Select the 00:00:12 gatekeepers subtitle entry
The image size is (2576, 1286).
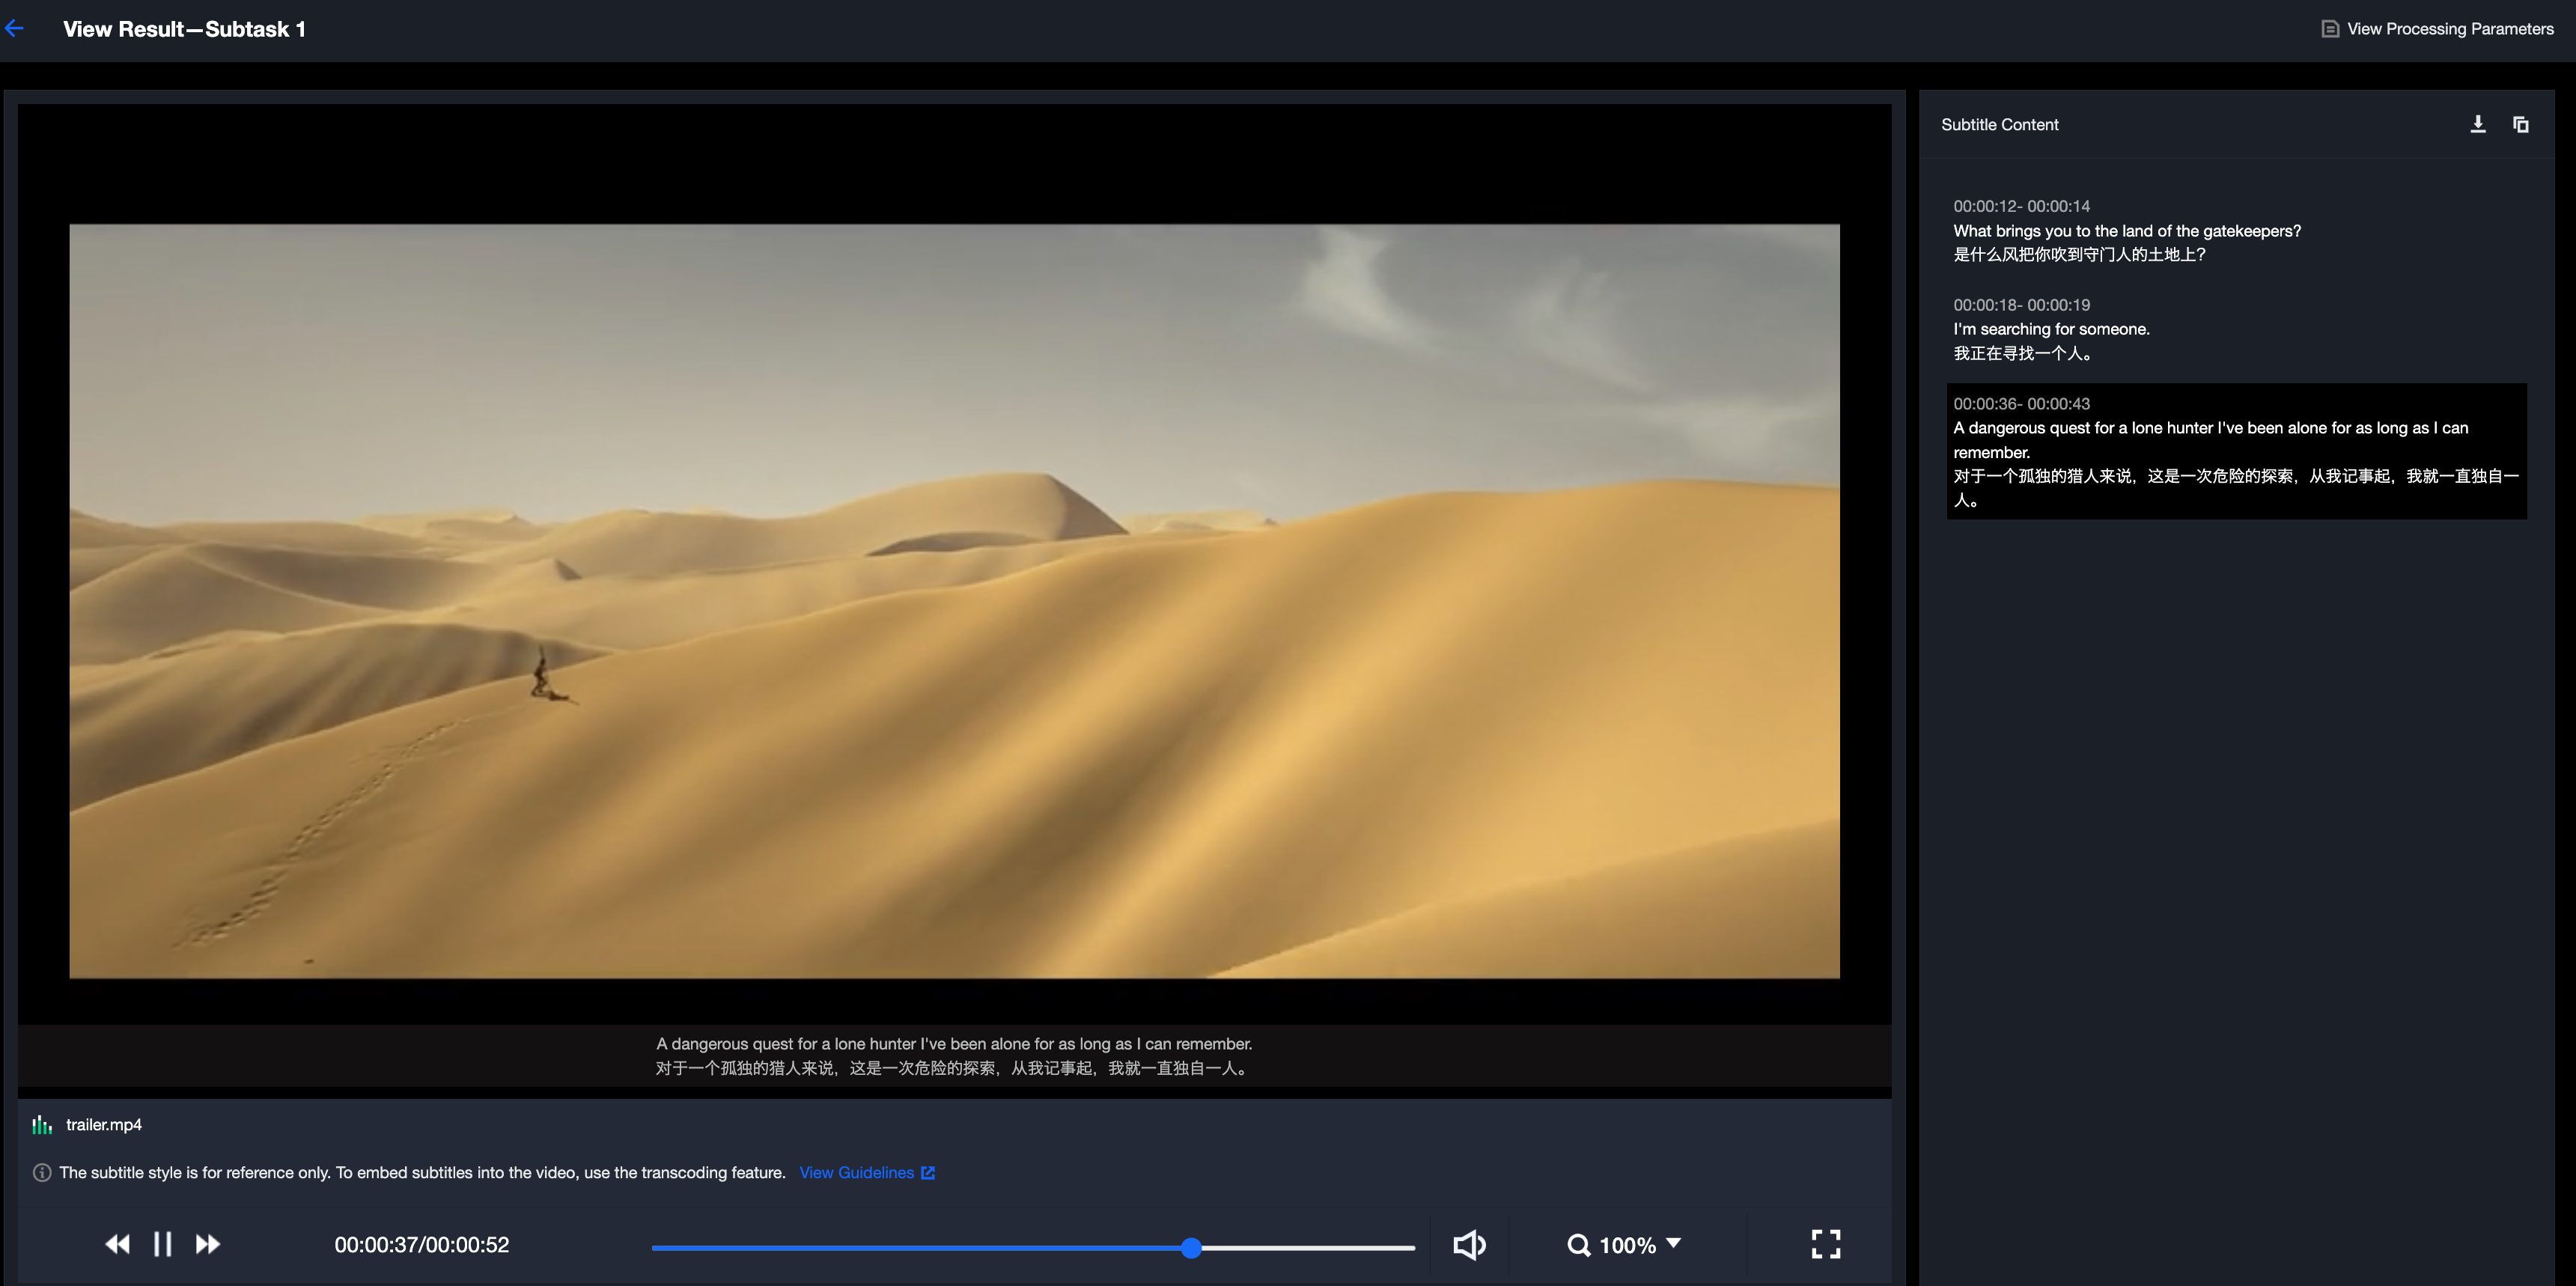pyautogui.click(x=2126, y=231)
